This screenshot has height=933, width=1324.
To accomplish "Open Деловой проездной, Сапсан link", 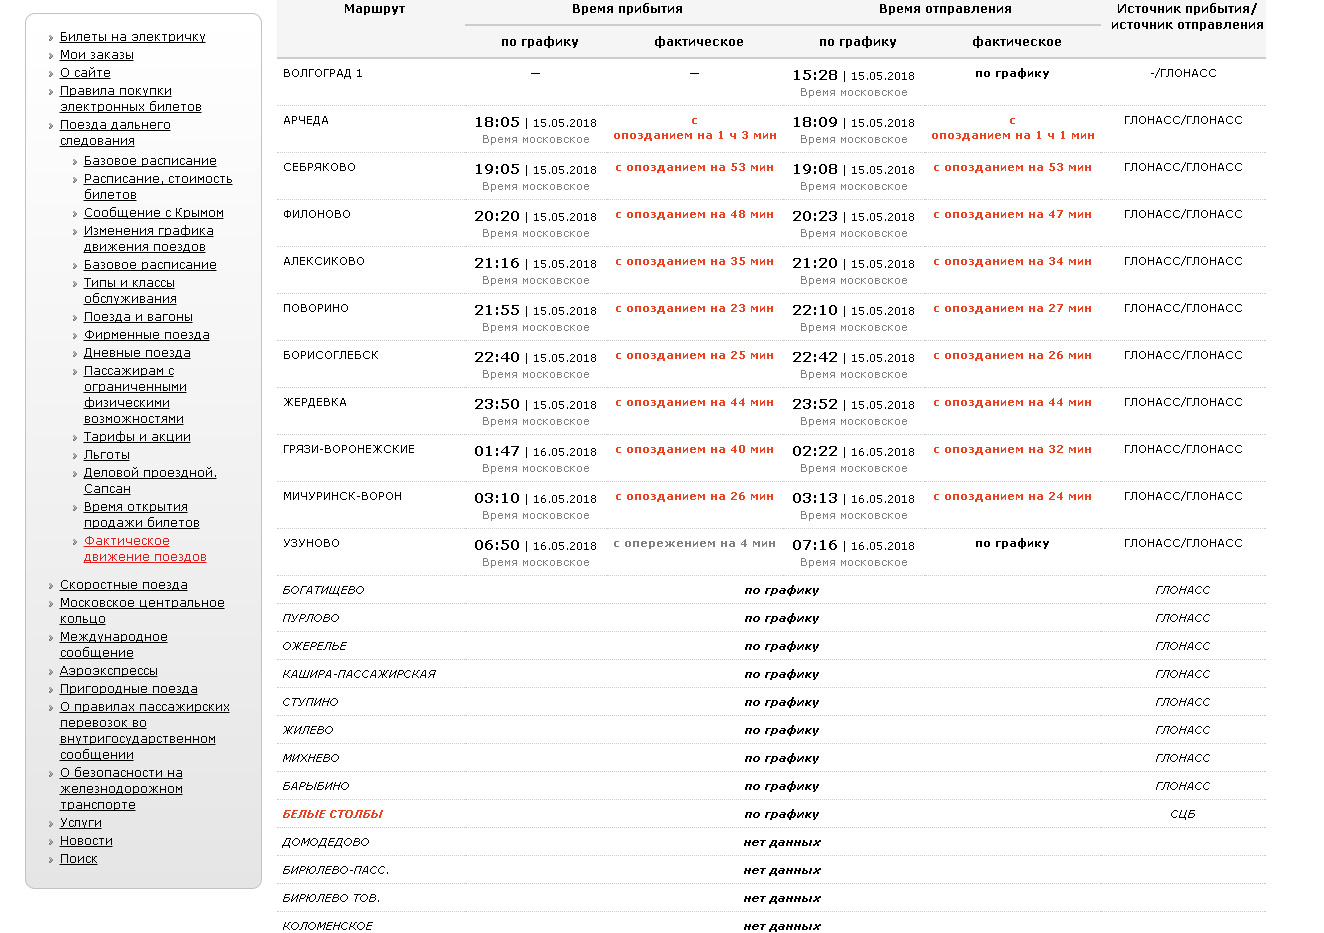I will coord(149,481).
